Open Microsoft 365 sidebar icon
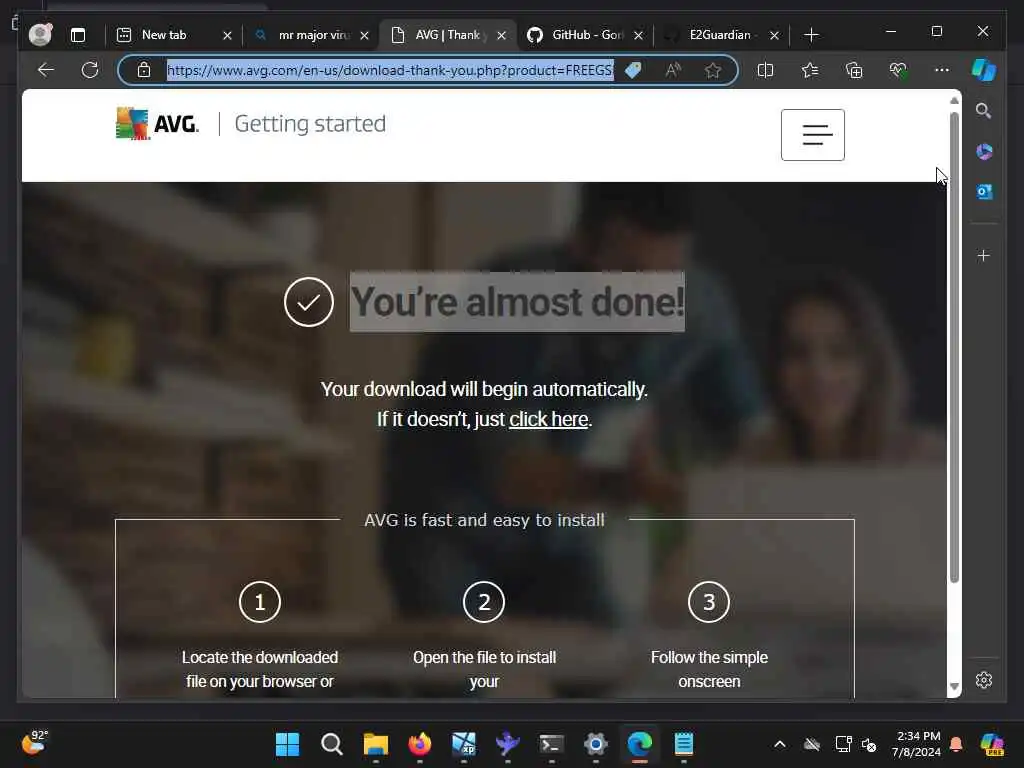Viewport: 1024px width, 768px height. point(984,152)
